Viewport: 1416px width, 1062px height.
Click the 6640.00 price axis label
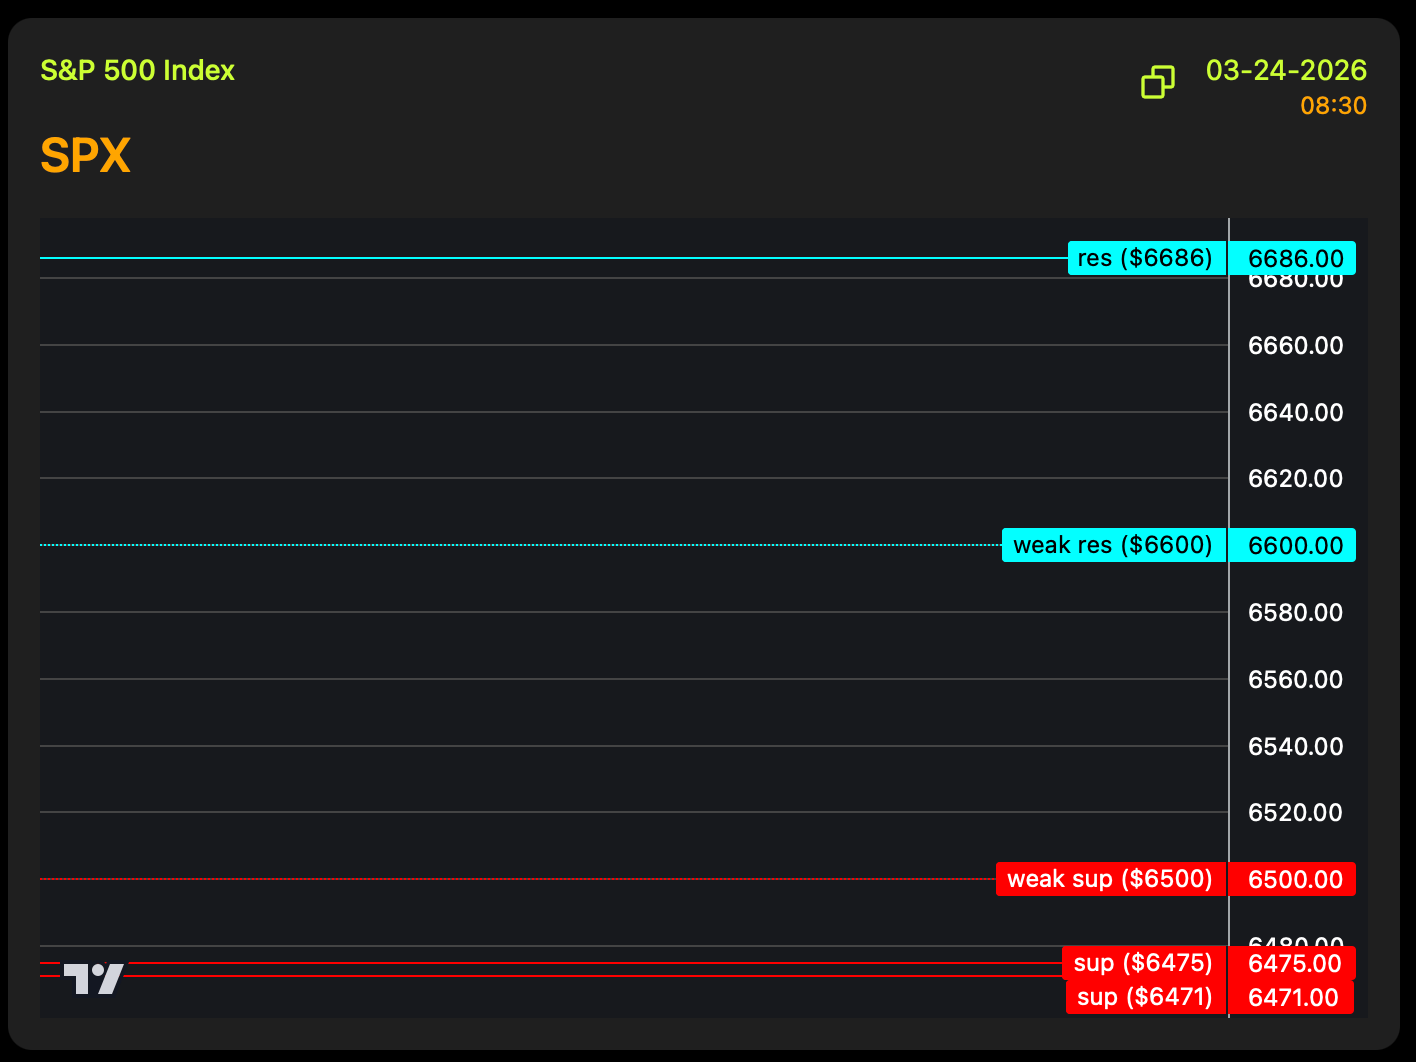click(x=1295, y=412)
